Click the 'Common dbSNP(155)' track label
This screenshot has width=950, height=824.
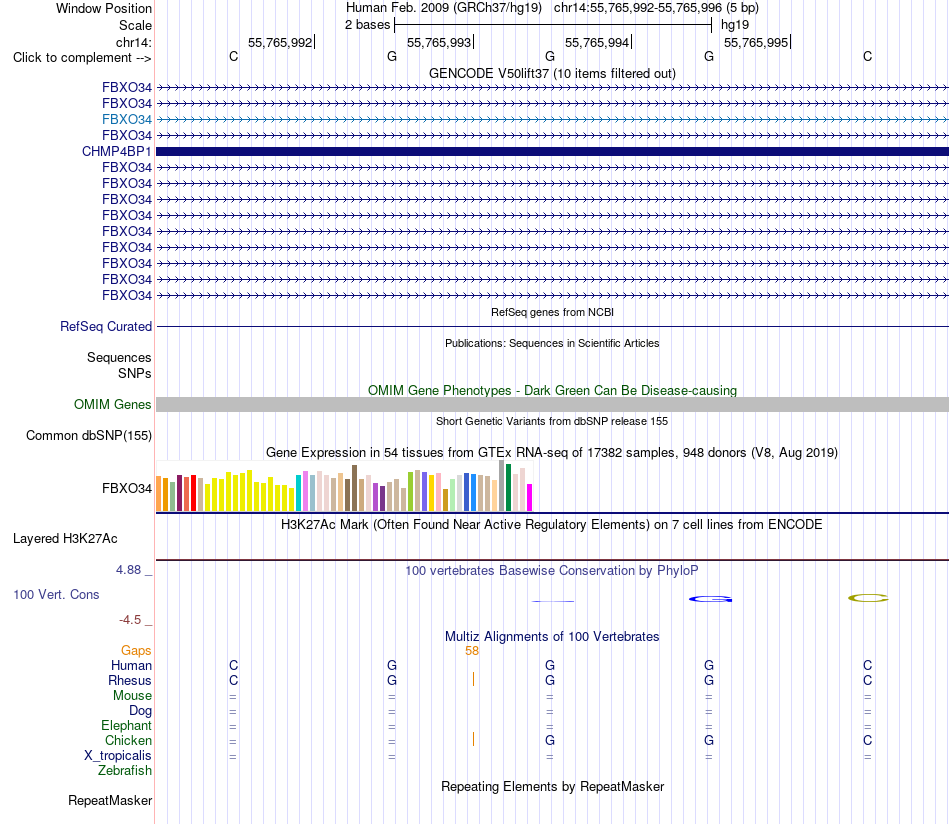coord(88,436)
